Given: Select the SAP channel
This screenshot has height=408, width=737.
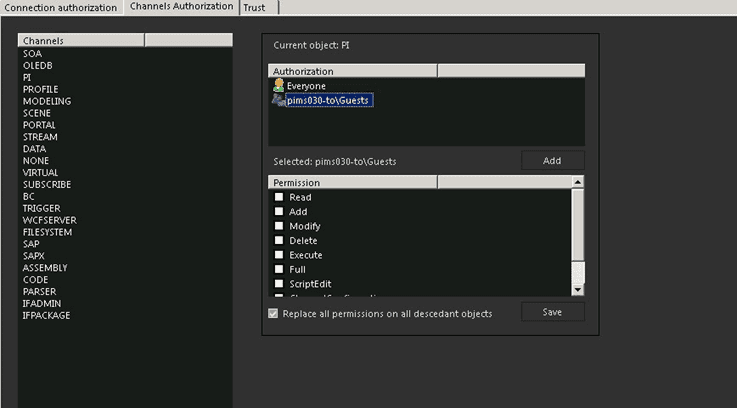Looking at the screenshot, I should coord(31,244).
